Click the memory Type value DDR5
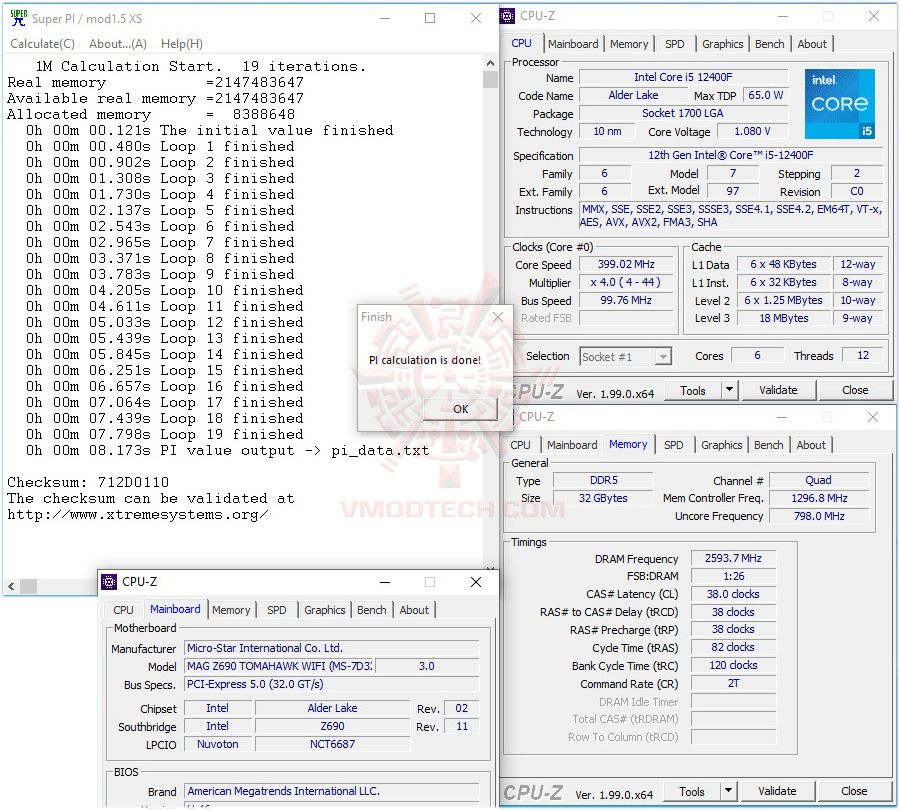The height and width of the screenshot is (810, 900). [603, 480]
